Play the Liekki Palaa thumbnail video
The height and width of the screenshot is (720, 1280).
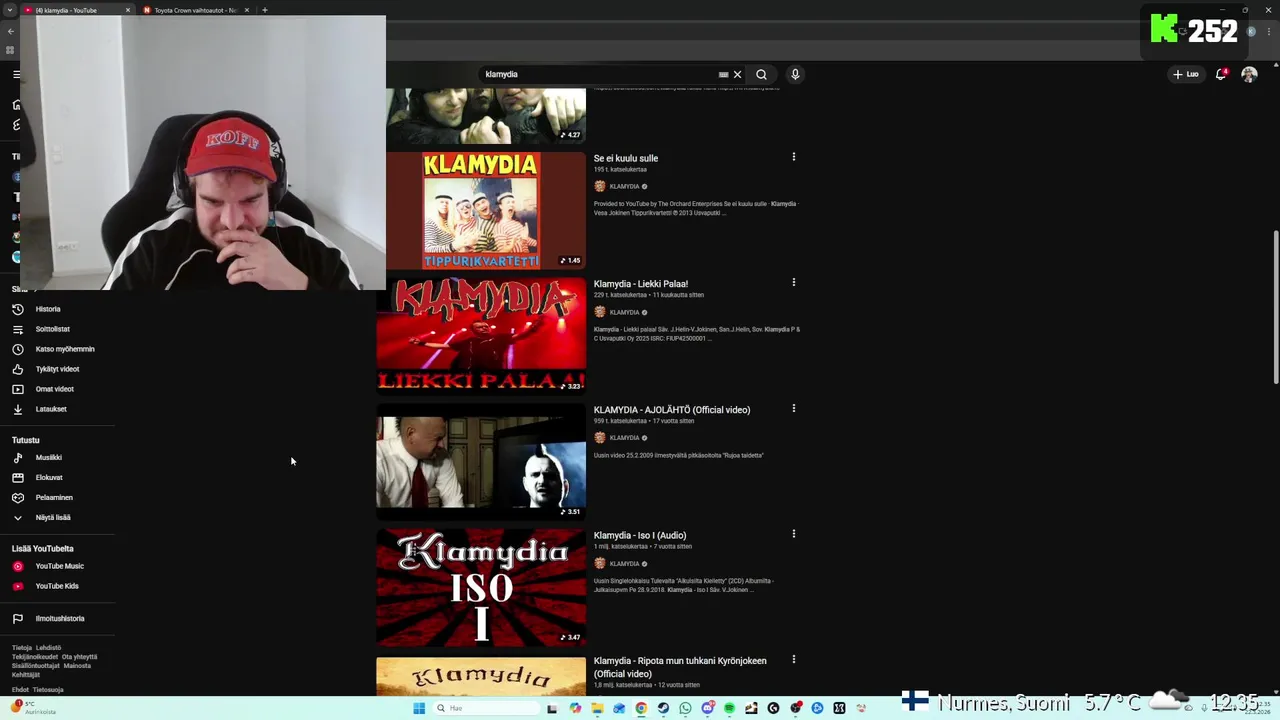(481, 336)
